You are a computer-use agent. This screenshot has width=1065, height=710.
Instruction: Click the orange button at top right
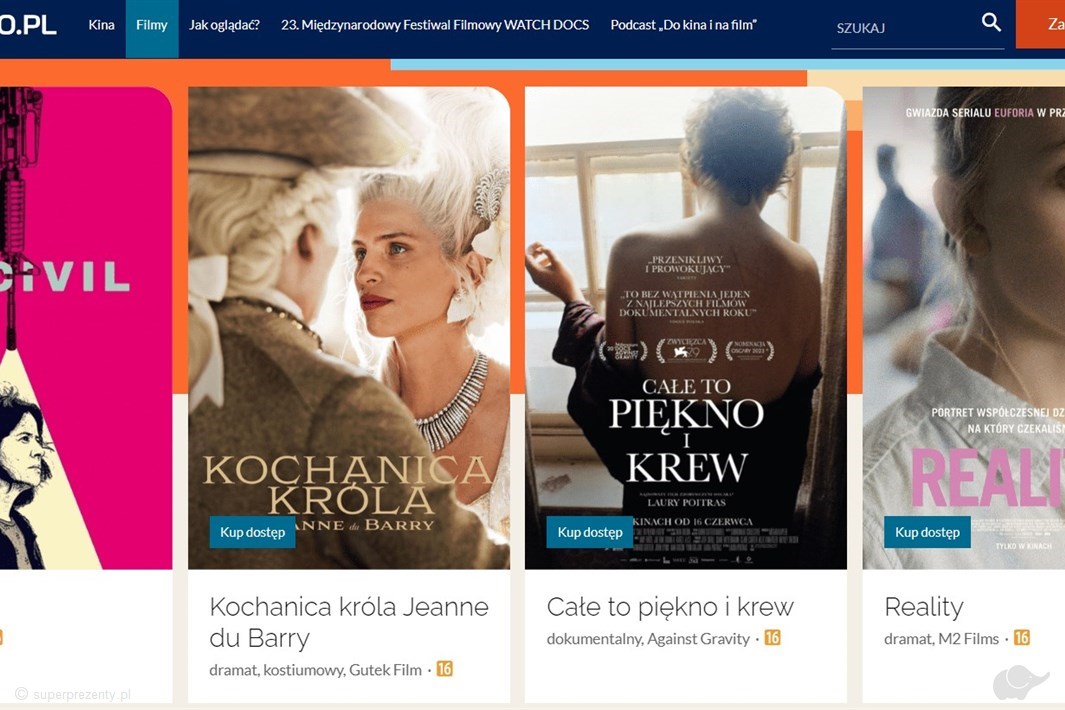(x=1041, y=24)
